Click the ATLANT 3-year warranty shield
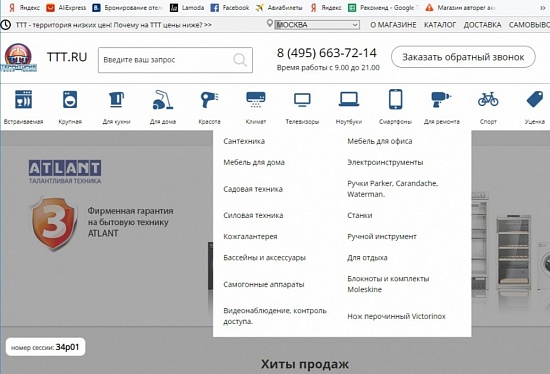 54,223
